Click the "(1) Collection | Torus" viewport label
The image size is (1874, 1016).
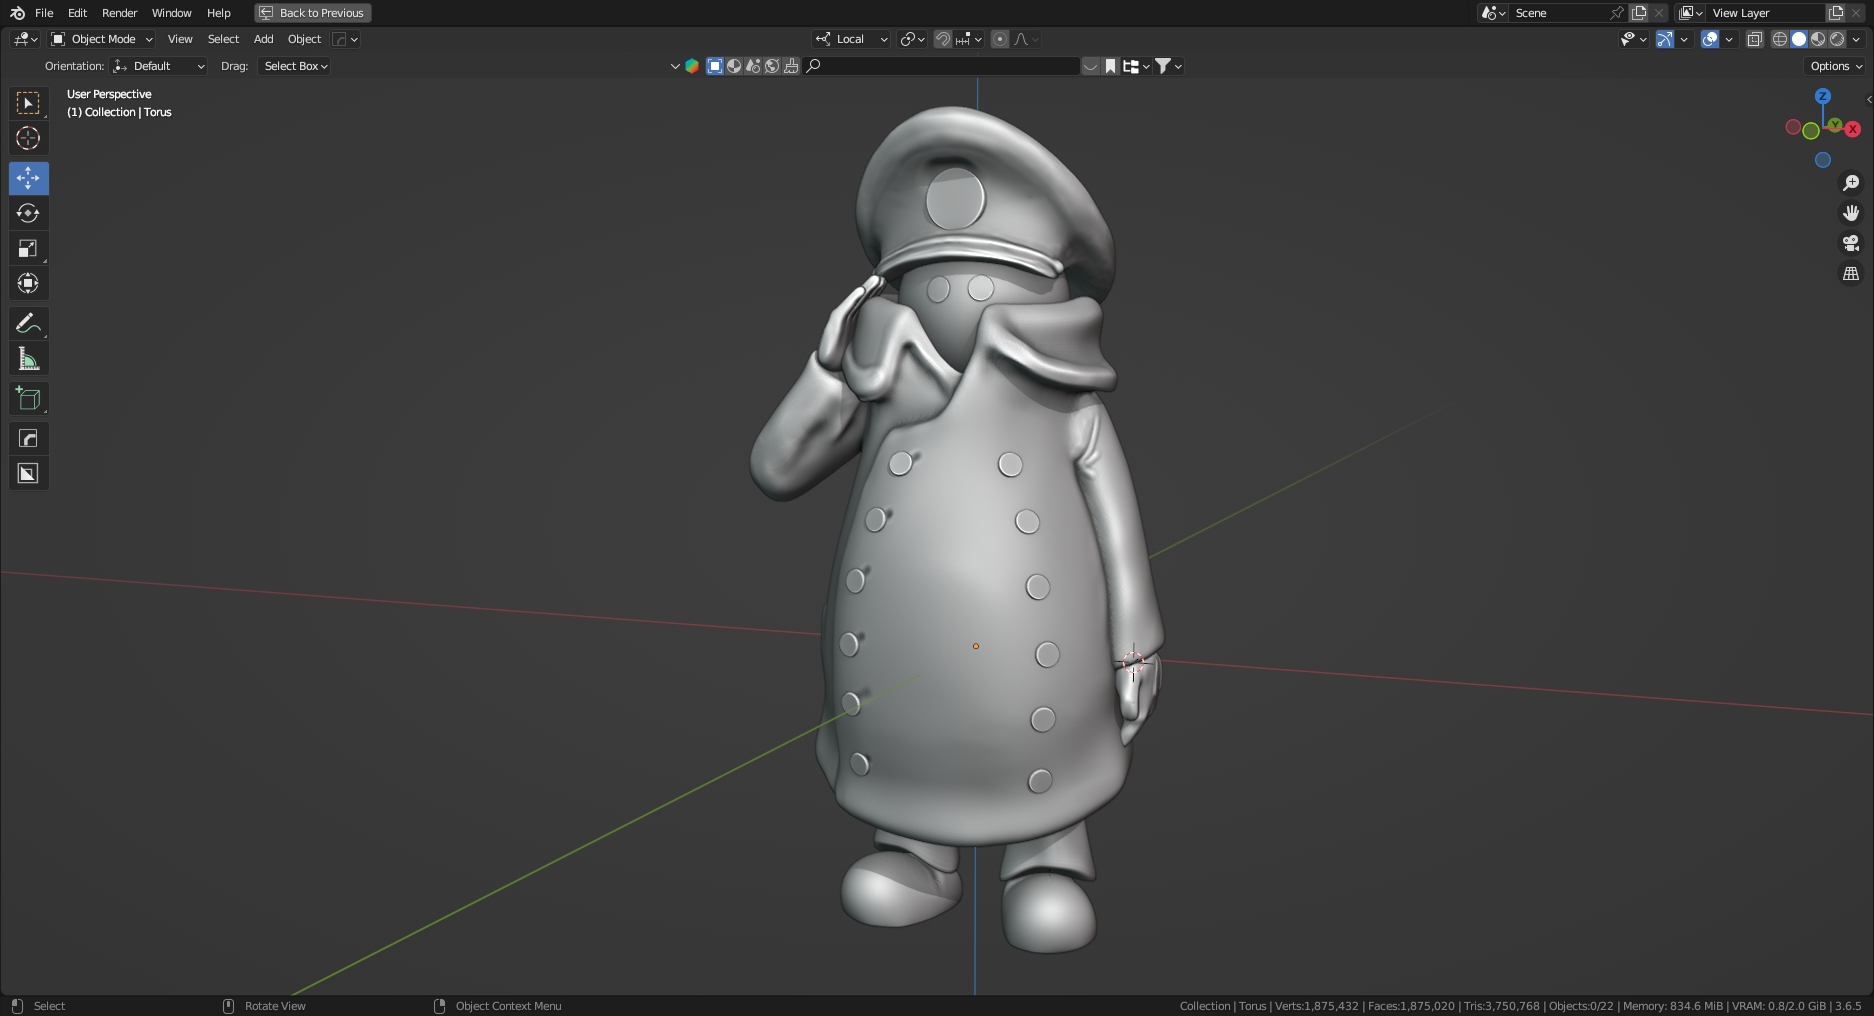(x=119, y=112)
